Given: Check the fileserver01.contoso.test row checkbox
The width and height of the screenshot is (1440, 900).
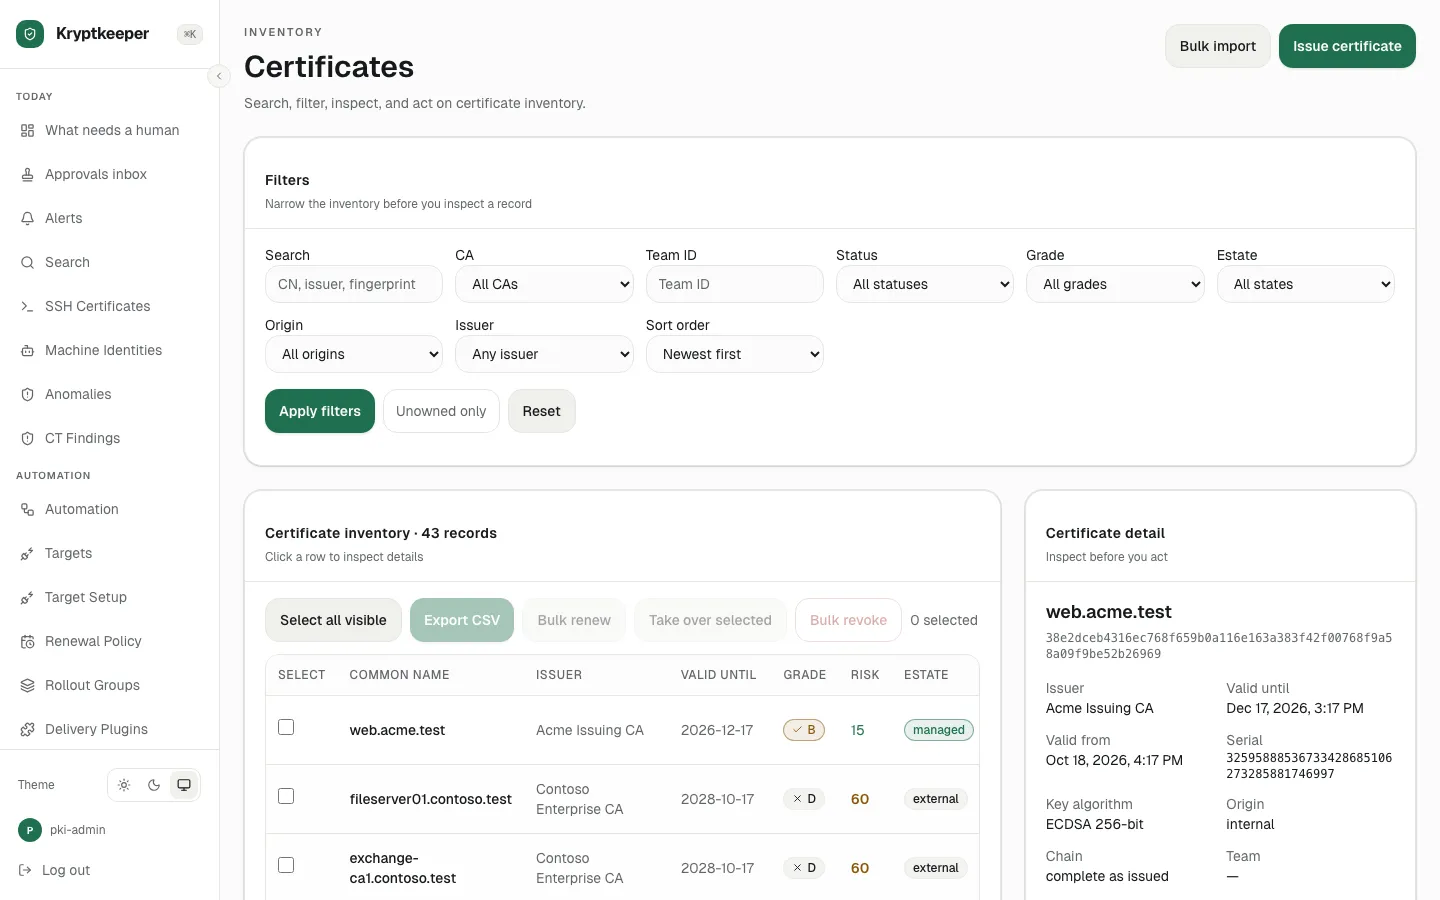Looking at the screenshot, I should (x=286, y=796).
